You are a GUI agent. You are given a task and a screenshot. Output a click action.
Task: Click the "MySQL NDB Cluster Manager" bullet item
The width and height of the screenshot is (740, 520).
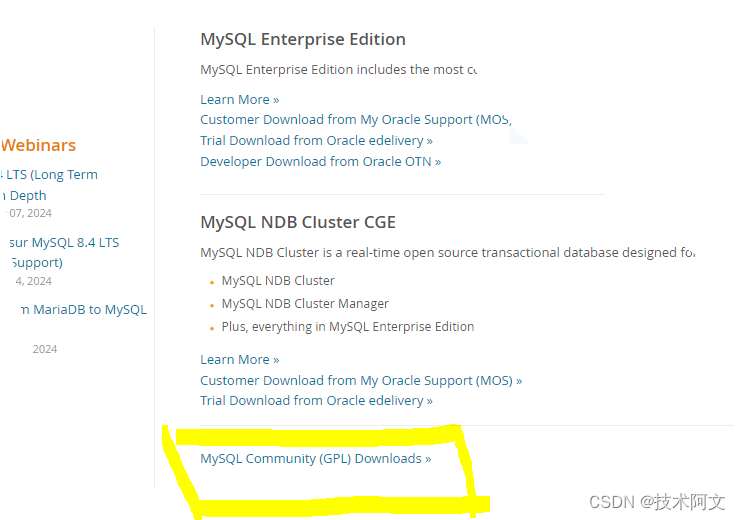pyautogui.click(x=305, y=304)
